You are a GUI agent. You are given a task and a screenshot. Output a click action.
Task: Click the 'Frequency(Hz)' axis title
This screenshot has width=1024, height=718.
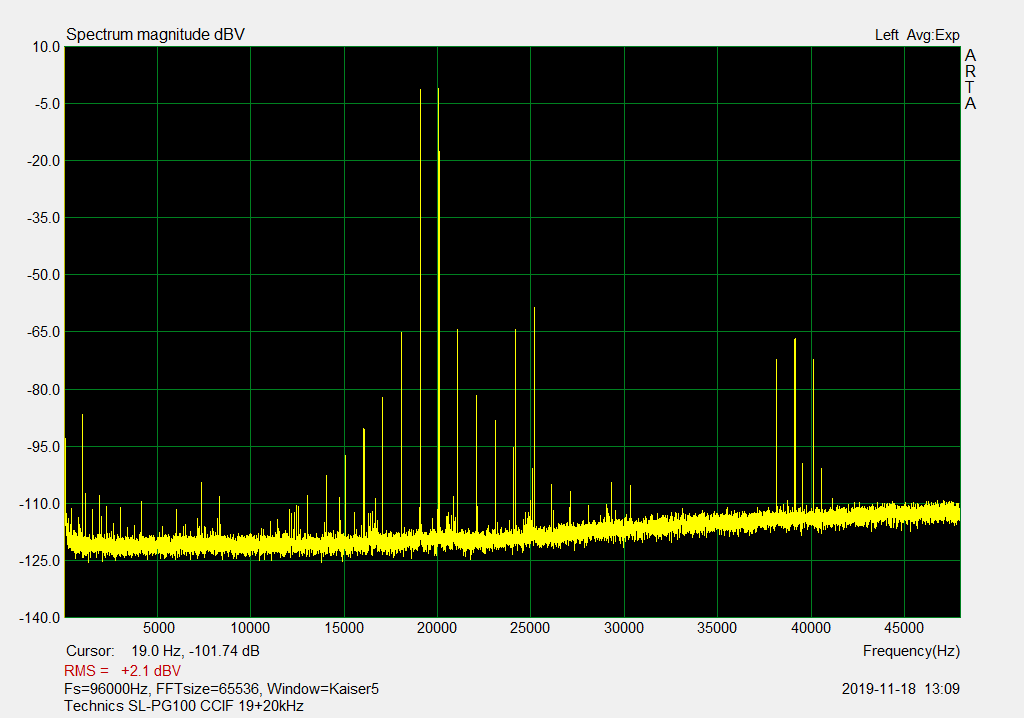911,651
